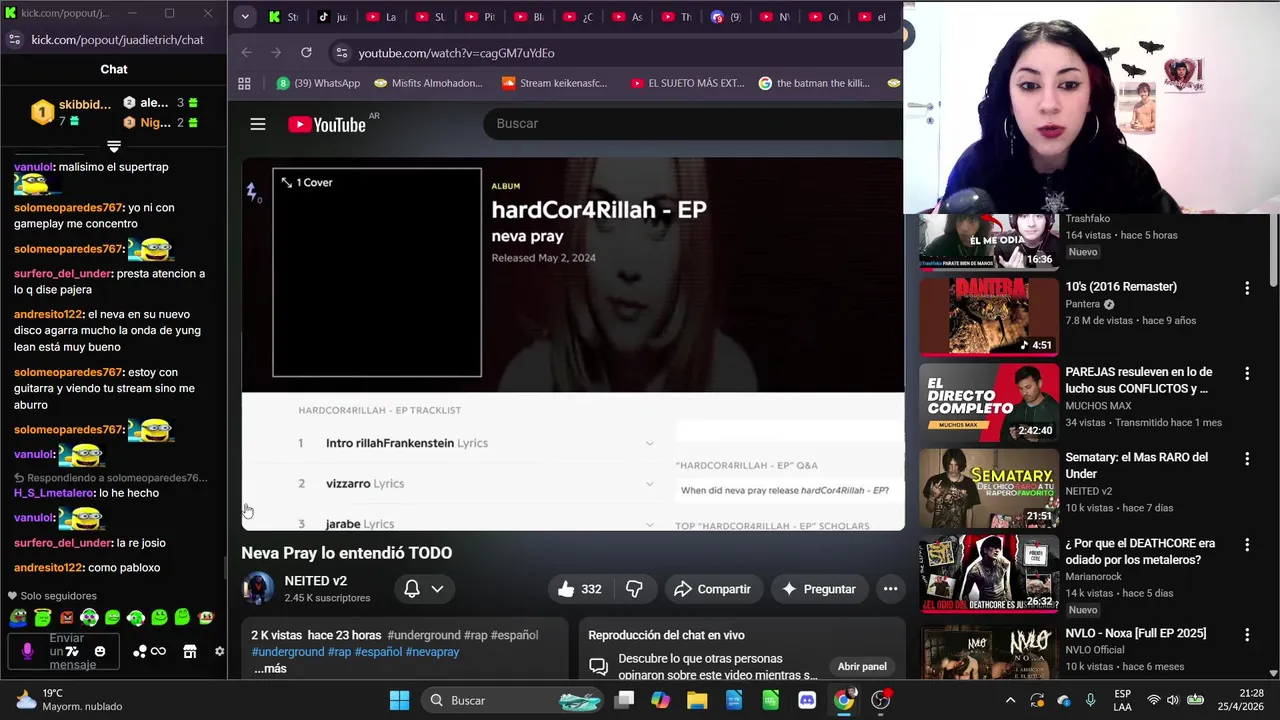Open the Chrome apps grid in bookmarks bar
This screenshot has height=720, width=1280.
point(244,83)
